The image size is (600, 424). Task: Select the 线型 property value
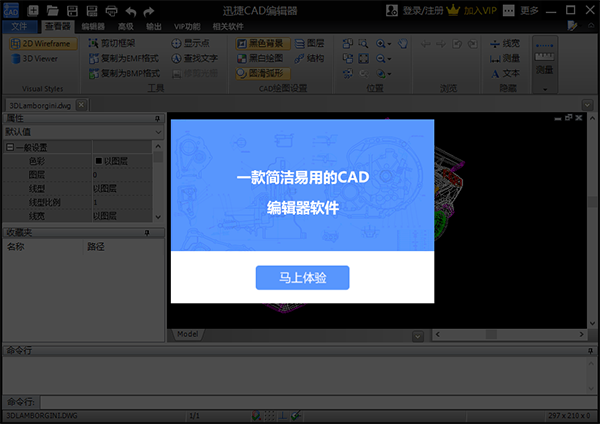(122, 189)
